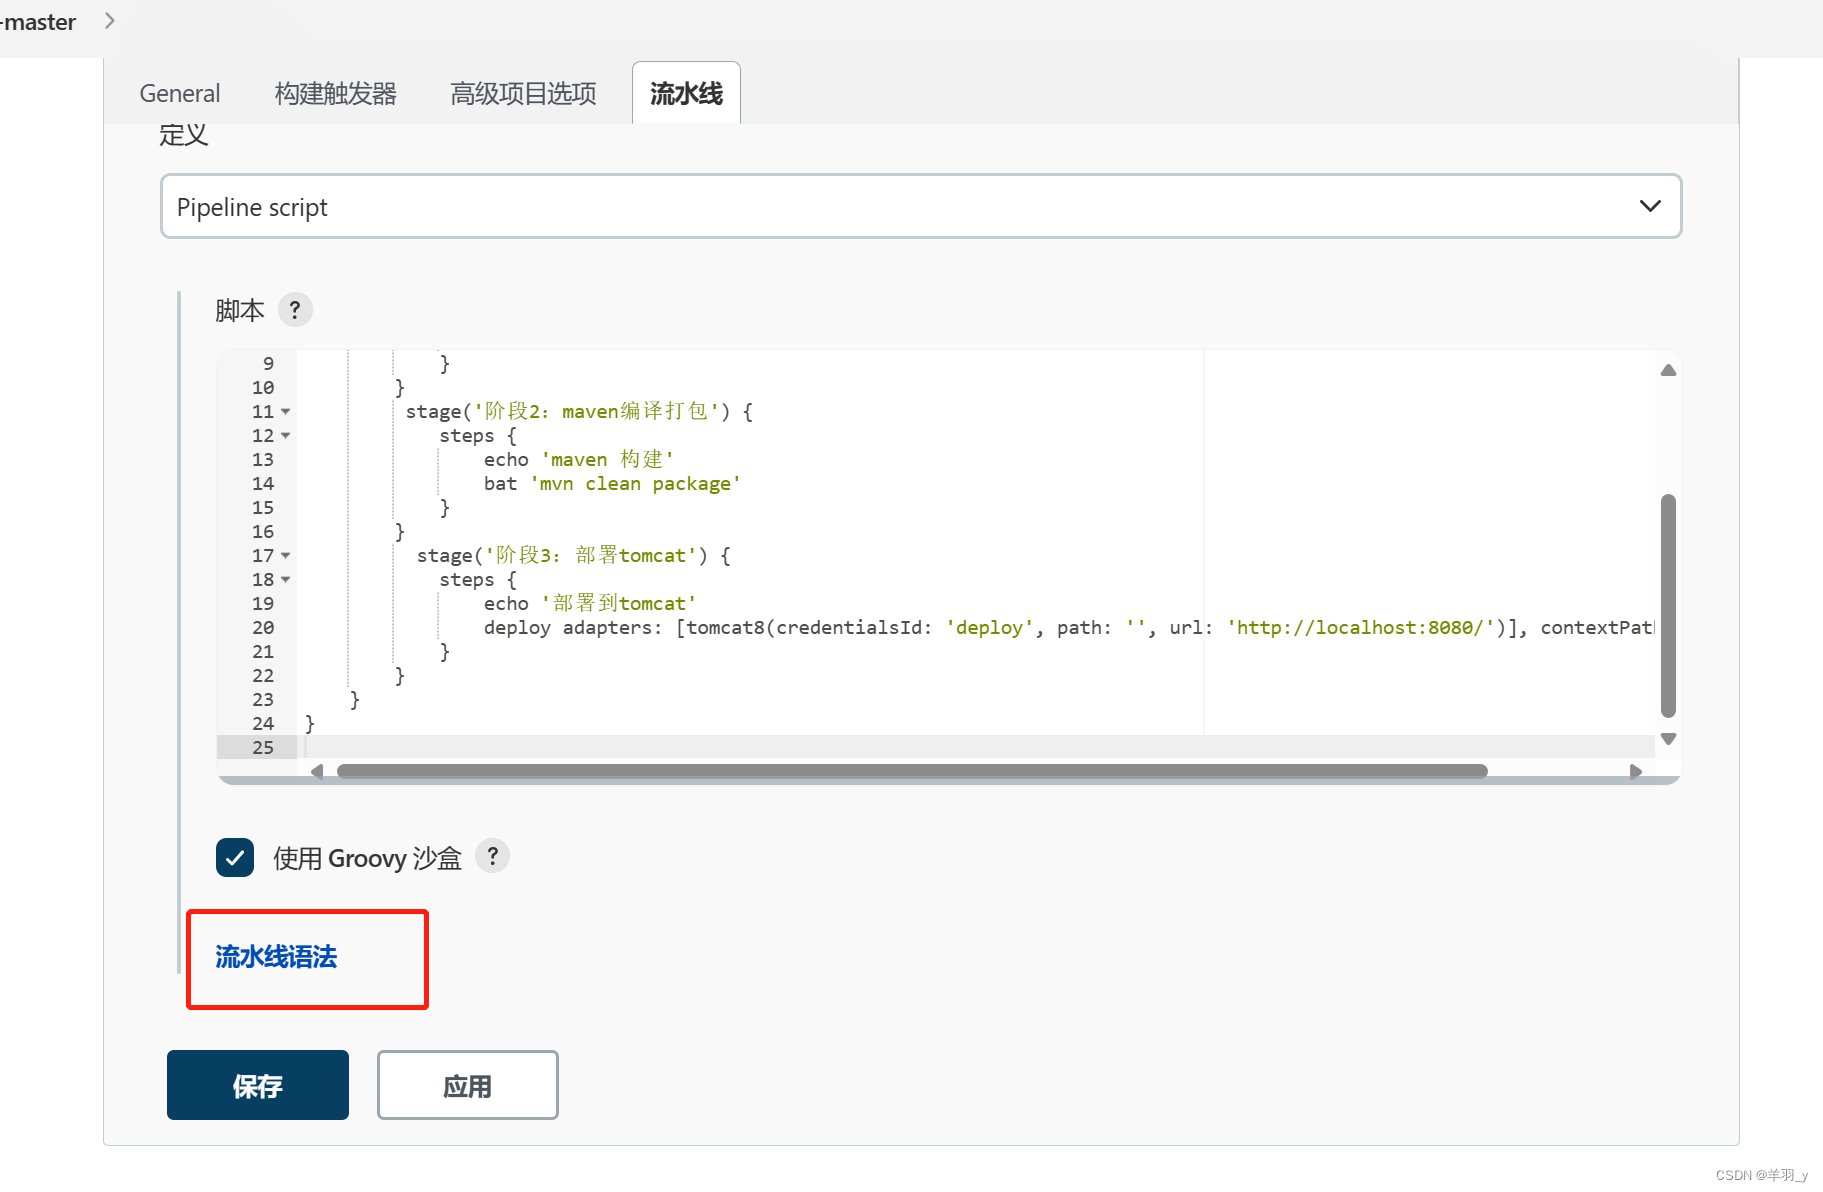
Task: Open the 流水线语法 link
Action: click(276, 957)
